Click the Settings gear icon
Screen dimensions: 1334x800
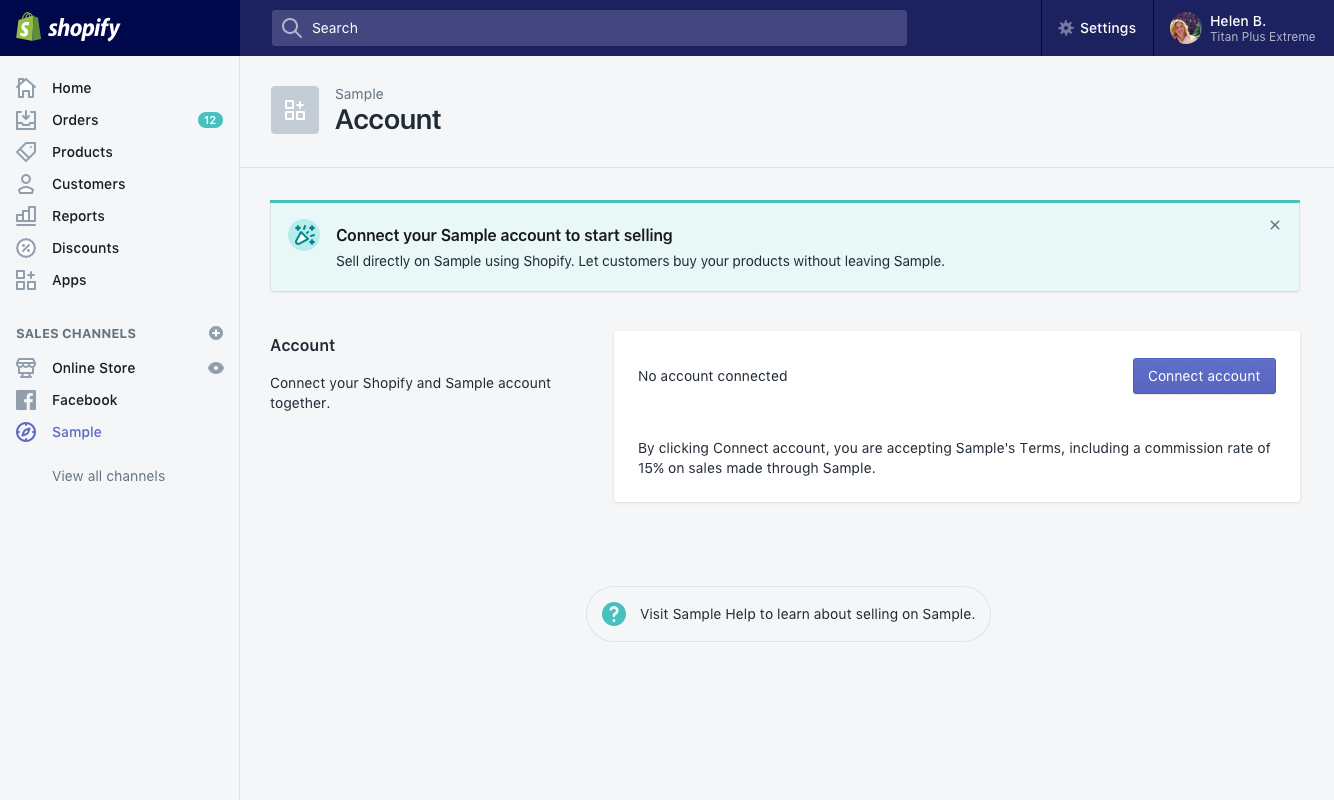[x=1066, y=28]
